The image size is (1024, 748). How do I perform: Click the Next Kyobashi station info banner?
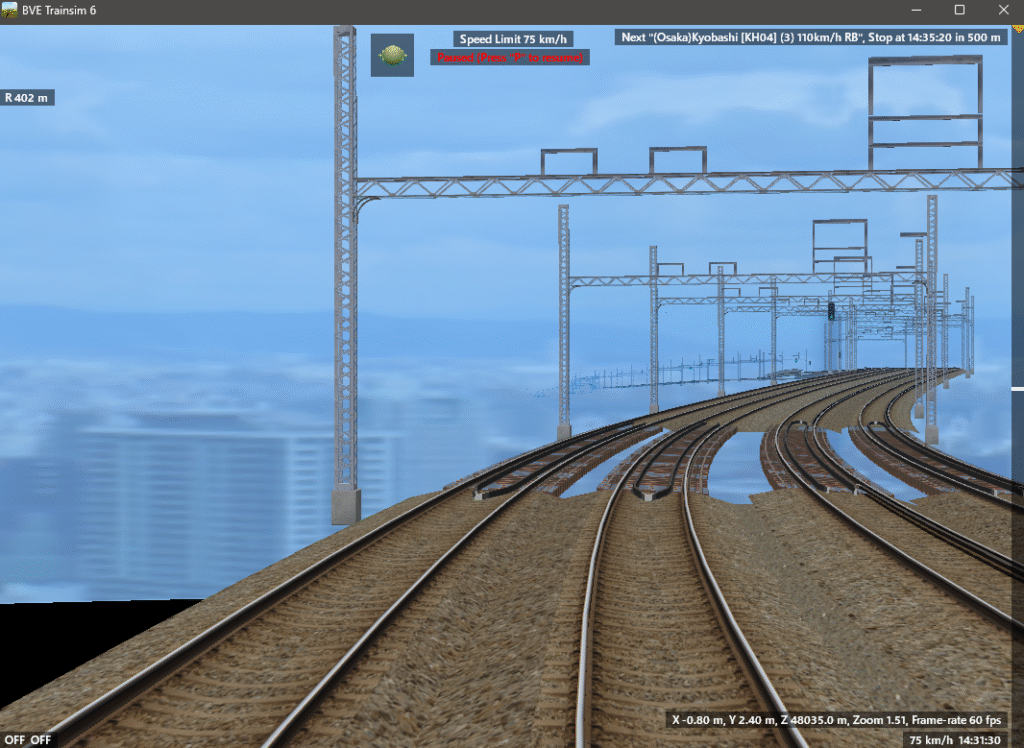(x=811, y=37)
